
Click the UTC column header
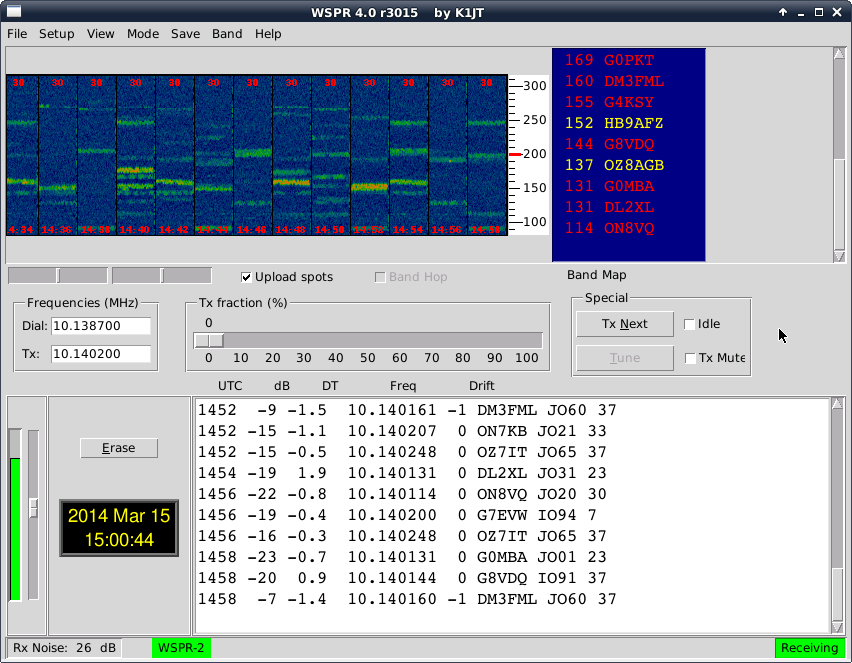(230, 386)
